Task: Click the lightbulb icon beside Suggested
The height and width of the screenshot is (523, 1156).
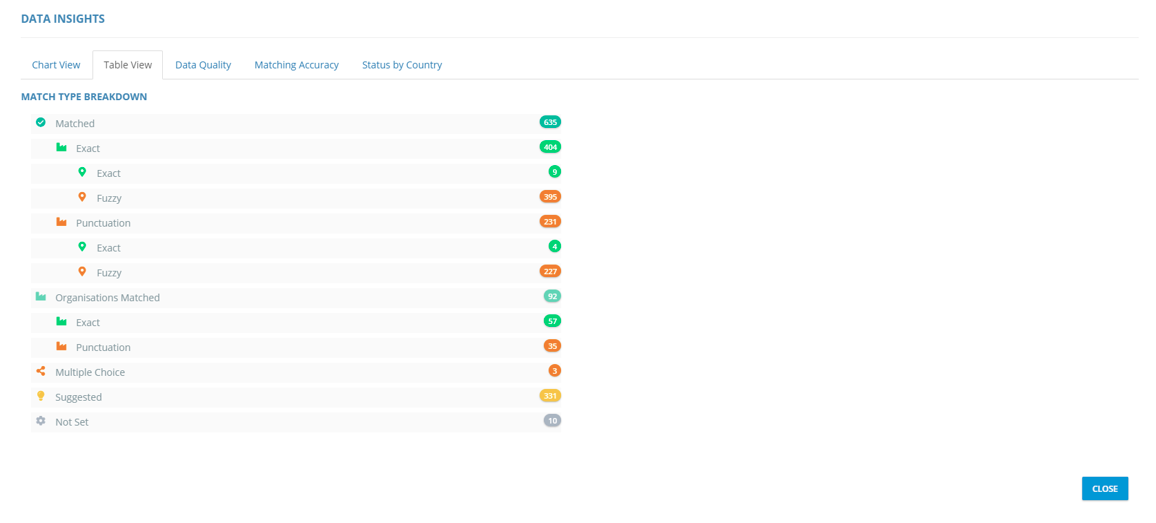Action: pos(41,396)
